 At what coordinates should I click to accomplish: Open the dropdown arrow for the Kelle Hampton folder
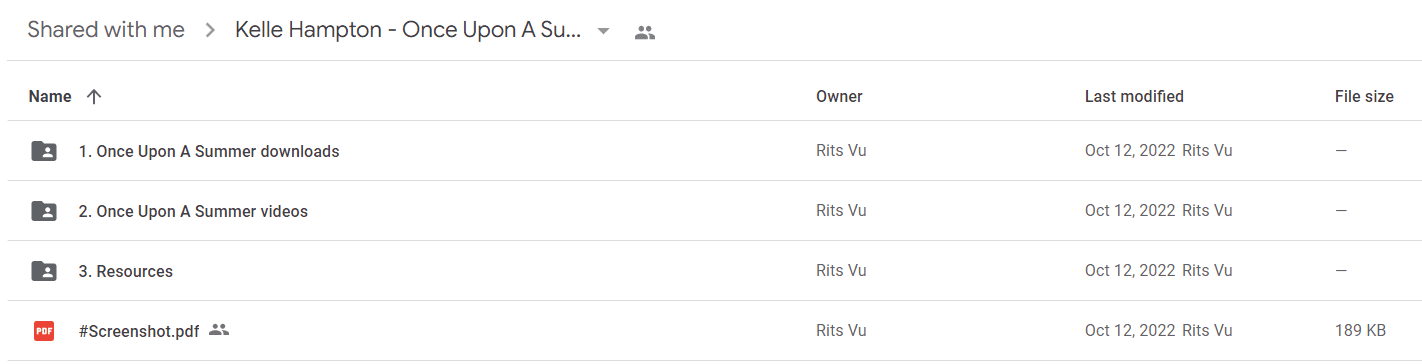tap(603, 31)
